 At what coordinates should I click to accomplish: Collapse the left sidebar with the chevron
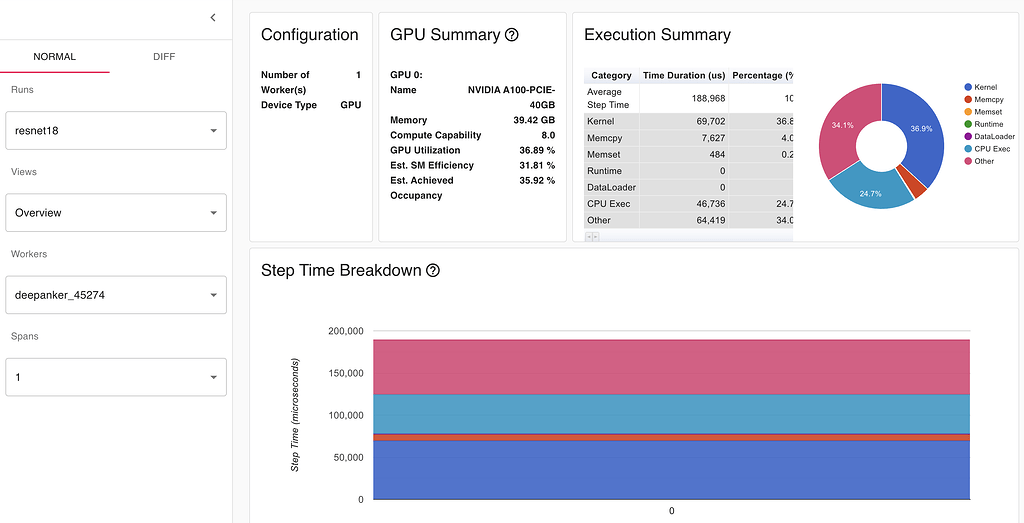coord(213,18)
